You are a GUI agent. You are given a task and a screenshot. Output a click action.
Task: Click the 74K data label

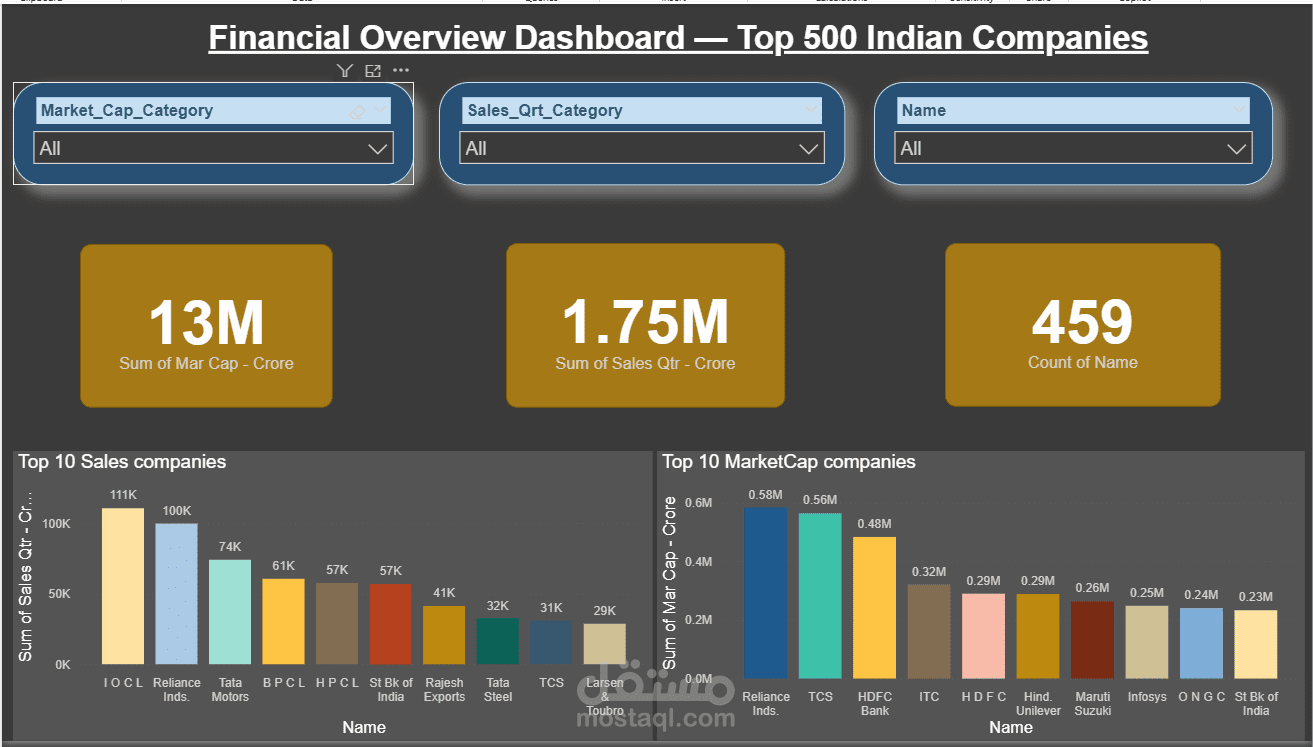pyautogui.click(x=230, y=547)
